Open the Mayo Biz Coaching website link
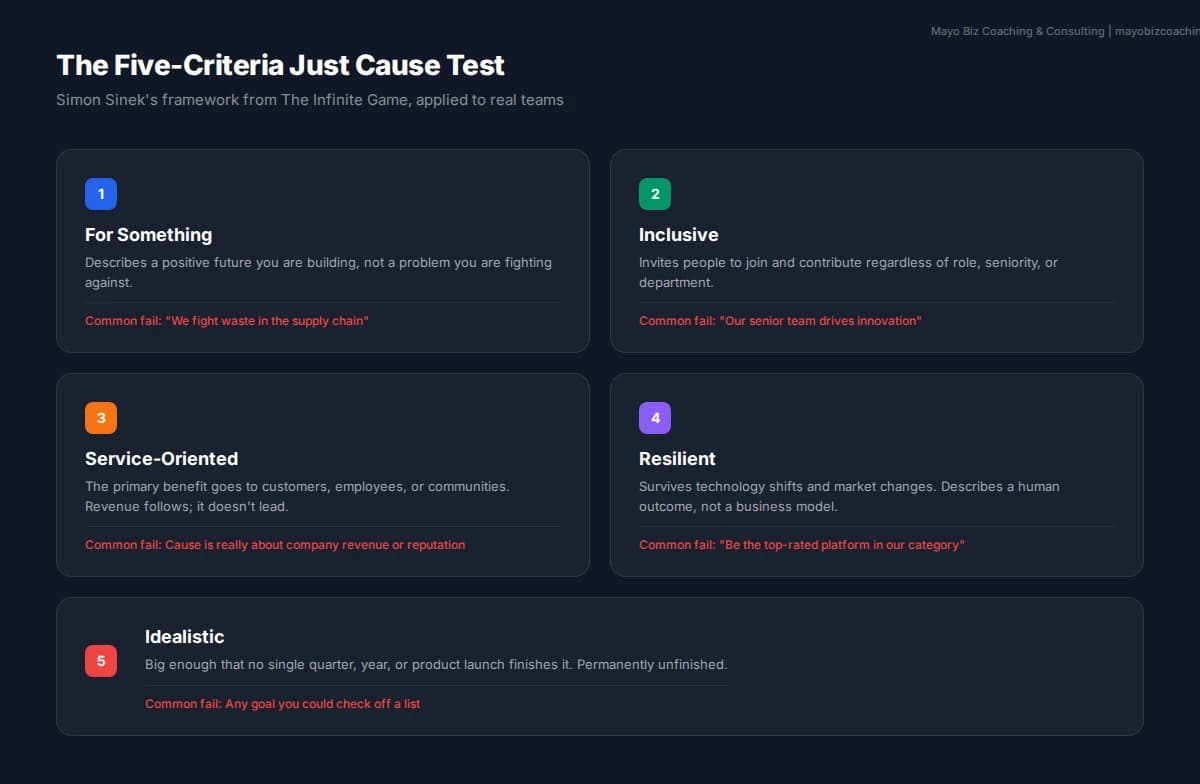This screenshot has height=784, width=1200. coord(1156,32)
